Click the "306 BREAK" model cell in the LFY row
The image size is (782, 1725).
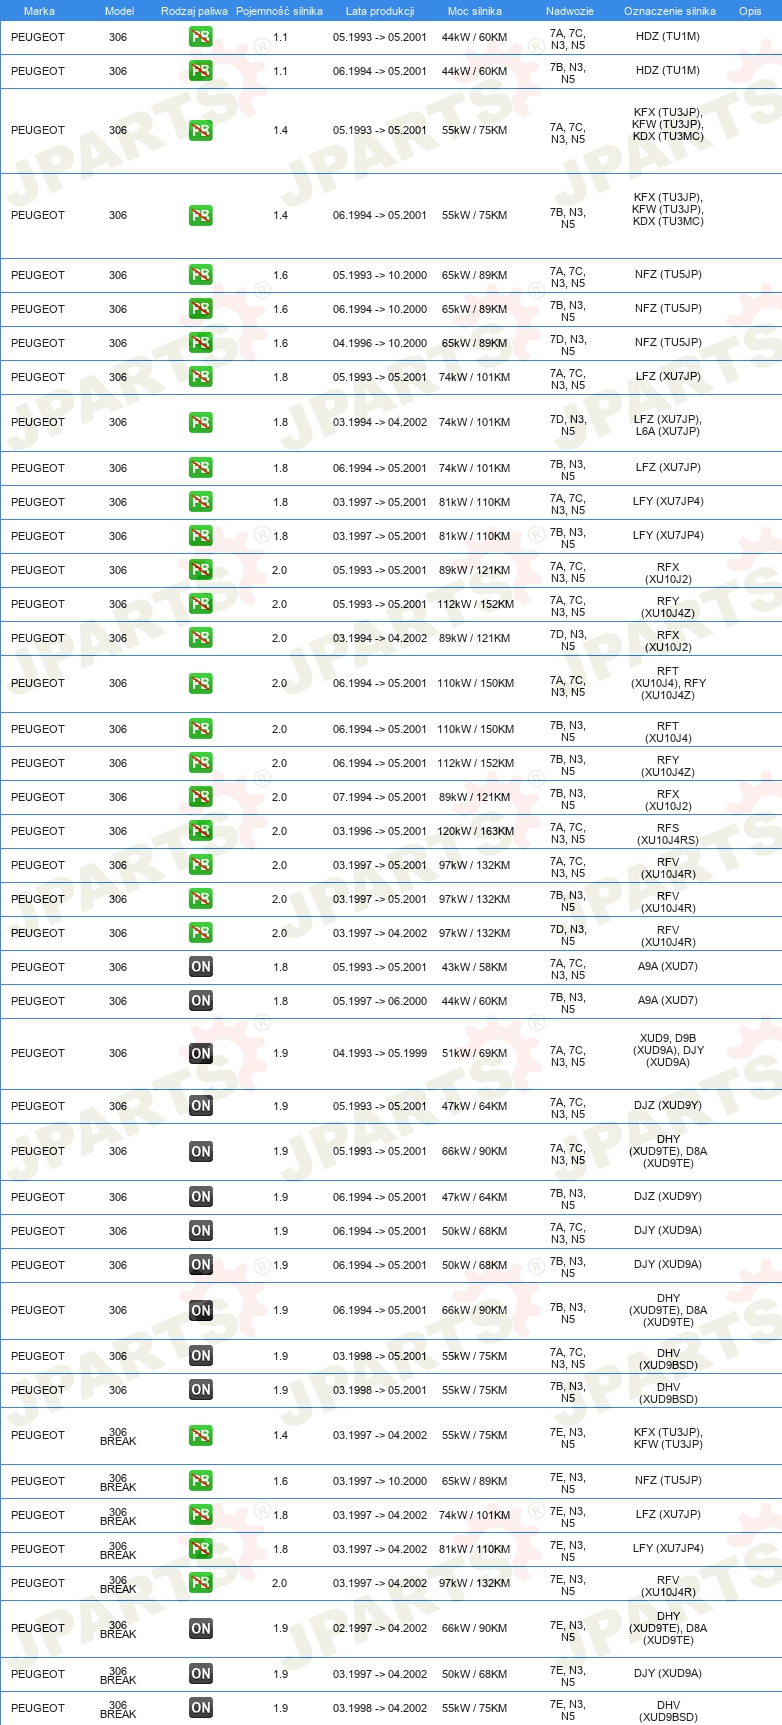118,1550
